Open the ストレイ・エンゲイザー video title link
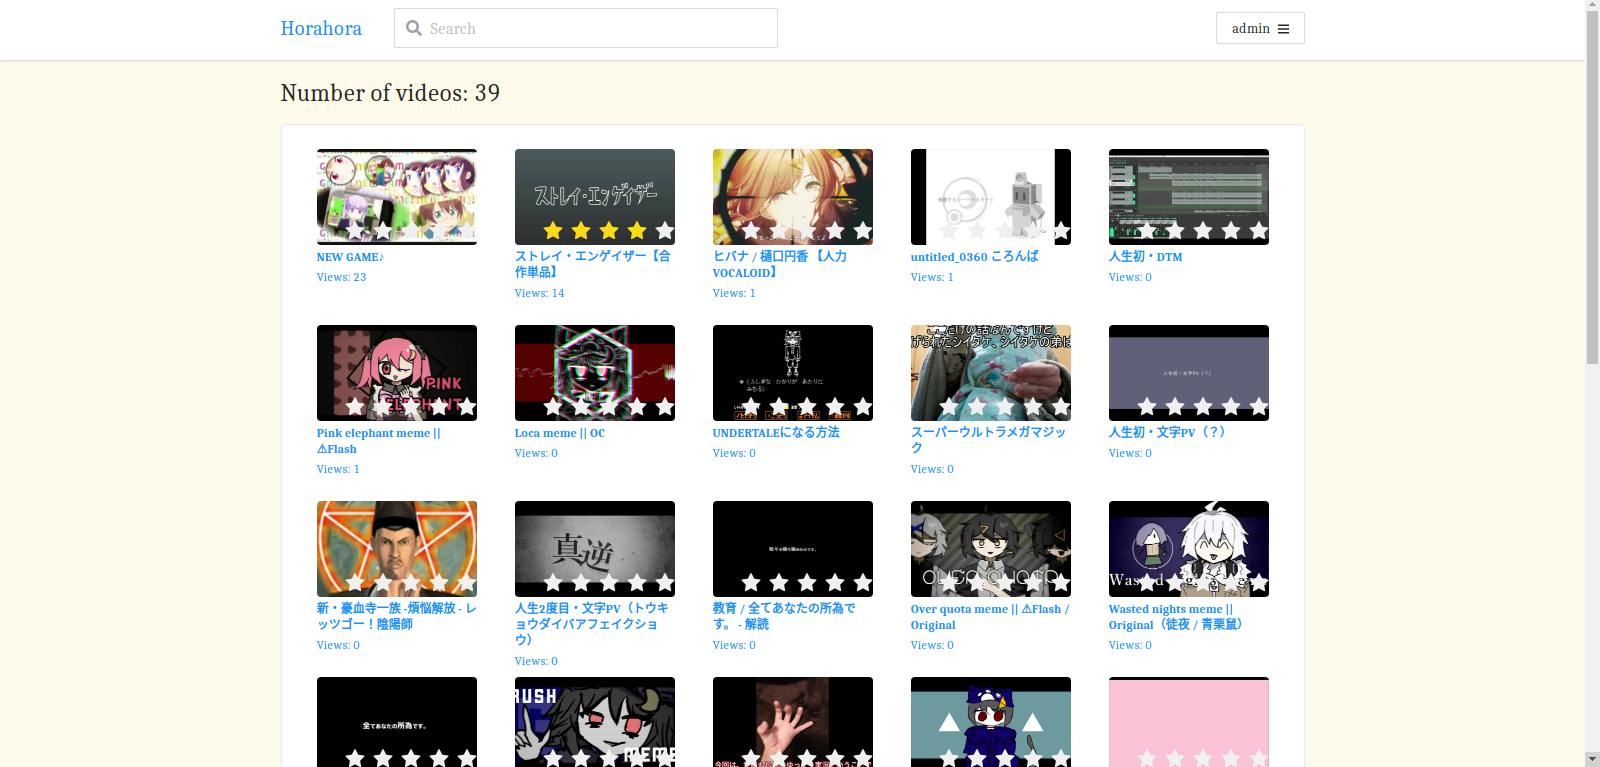Viewport: 1600px width, 767px height. [x=593, y=264]
